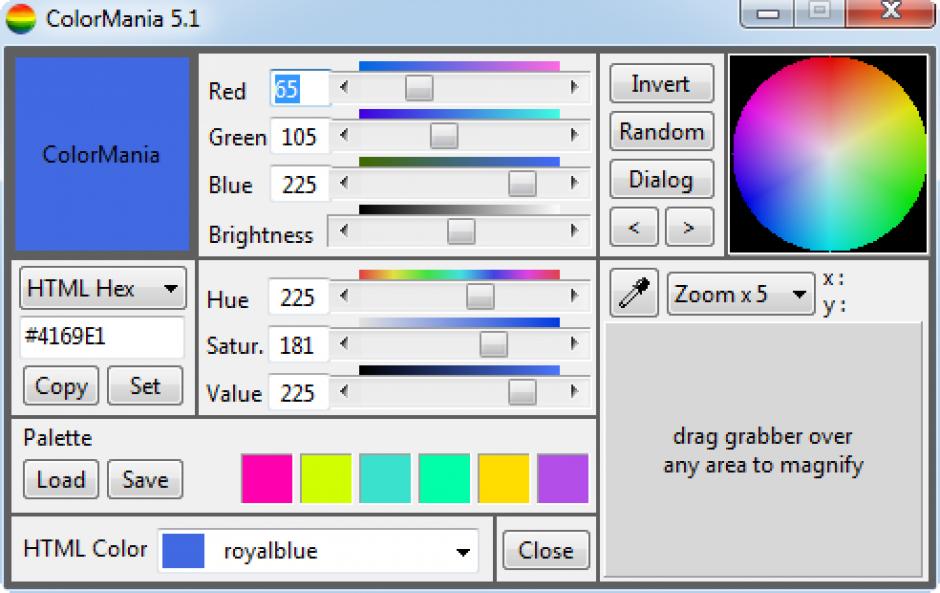
Task: Click the Hue slider left arrow
Action: [344, 296]
